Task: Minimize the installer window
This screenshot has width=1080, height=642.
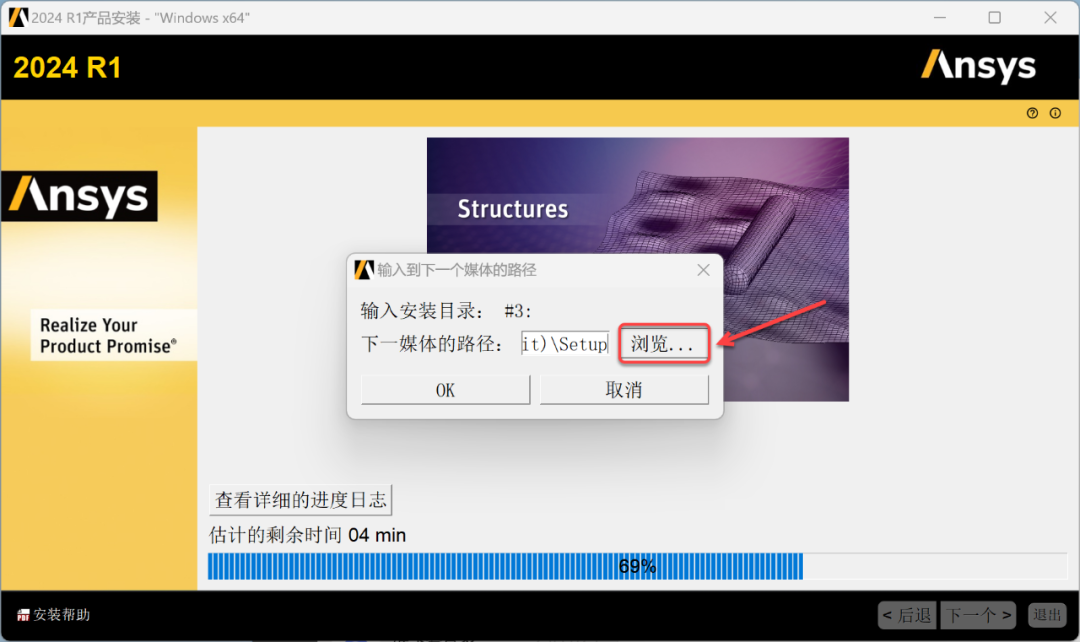Action: (x=940, y=17)
